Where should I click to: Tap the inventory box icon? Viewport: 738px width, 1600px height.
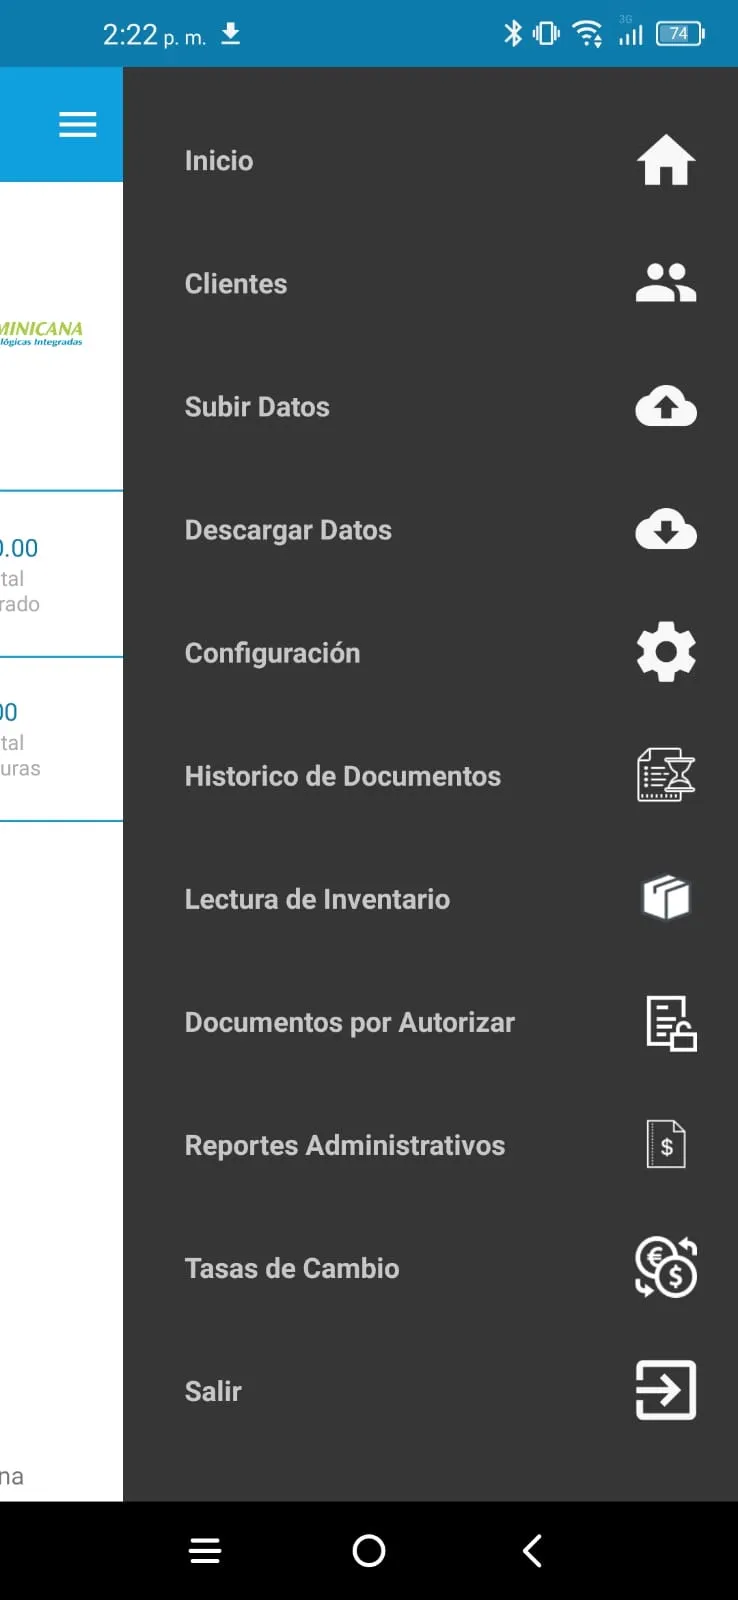(x=666, y=898)
